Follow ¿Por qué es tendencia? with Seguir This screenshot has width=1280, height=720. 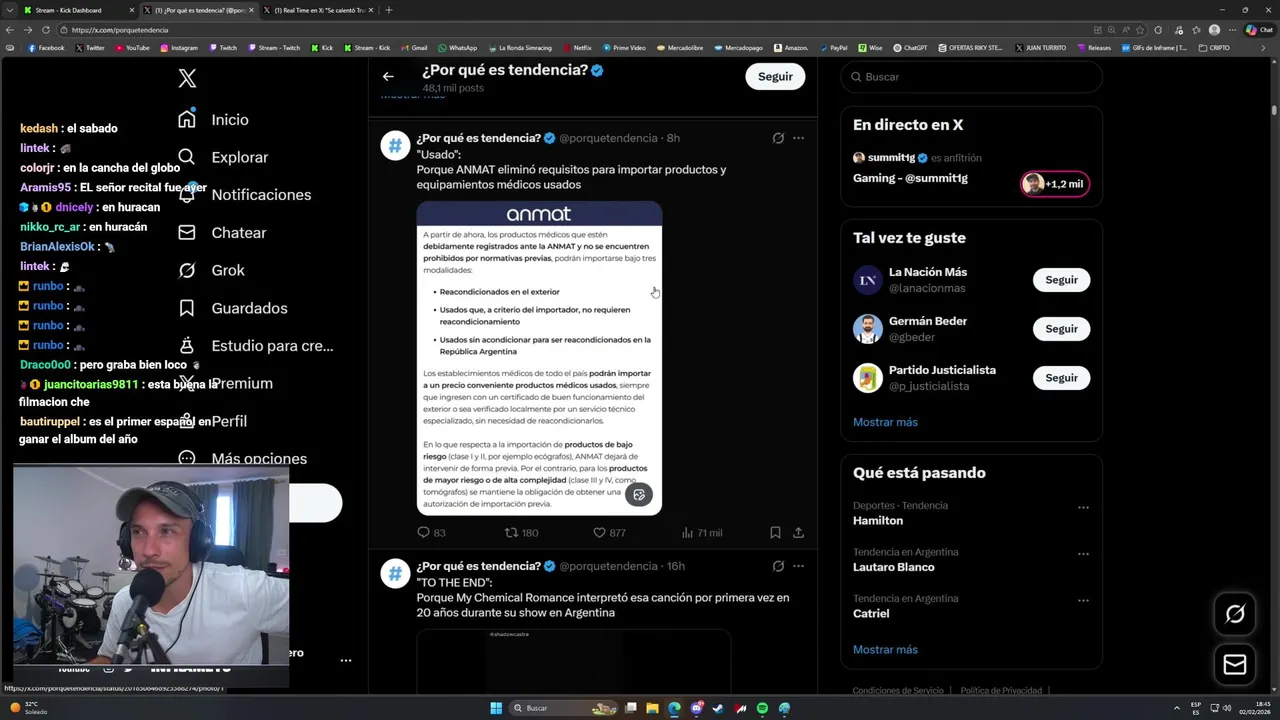tap(775, 76)
